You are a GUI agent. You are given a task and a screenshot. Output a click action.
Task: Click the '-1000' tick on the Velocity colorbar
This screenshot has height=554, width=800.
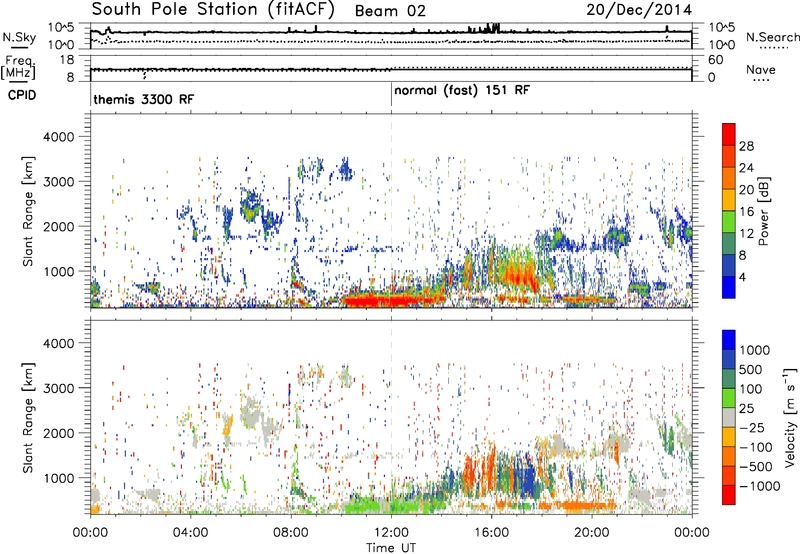[759, 486]
